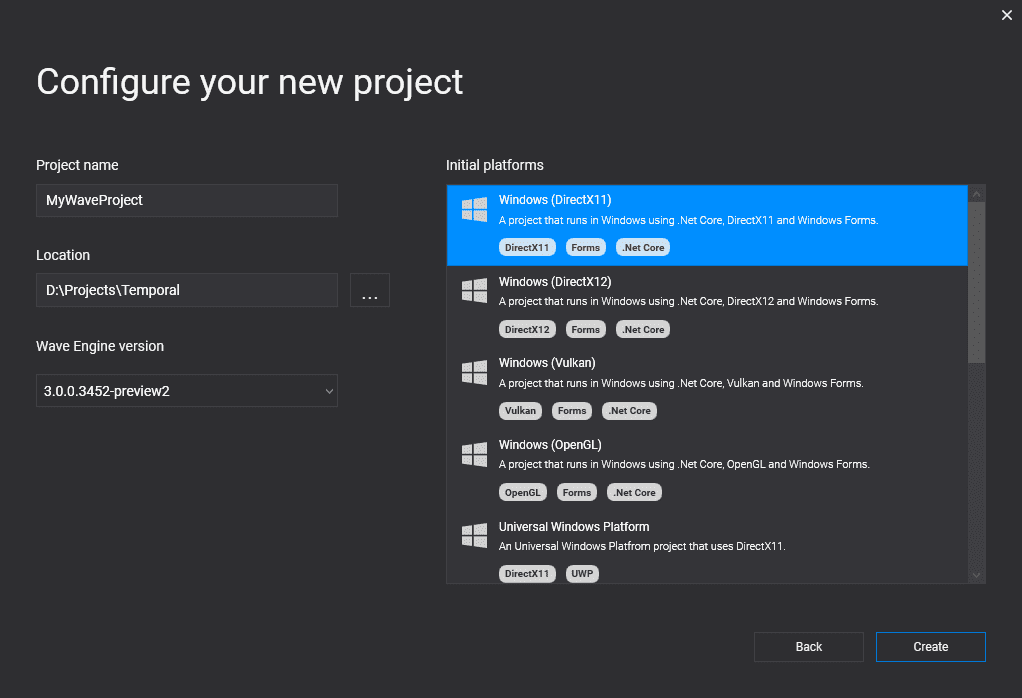Click Forms tag in Windows (Vulkan) row
The width and height of the screenshot is (1022, 698).
[x=572, y=411]
